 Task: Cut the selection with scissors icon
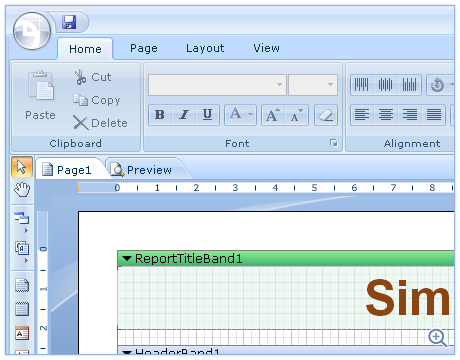(93, 77)
